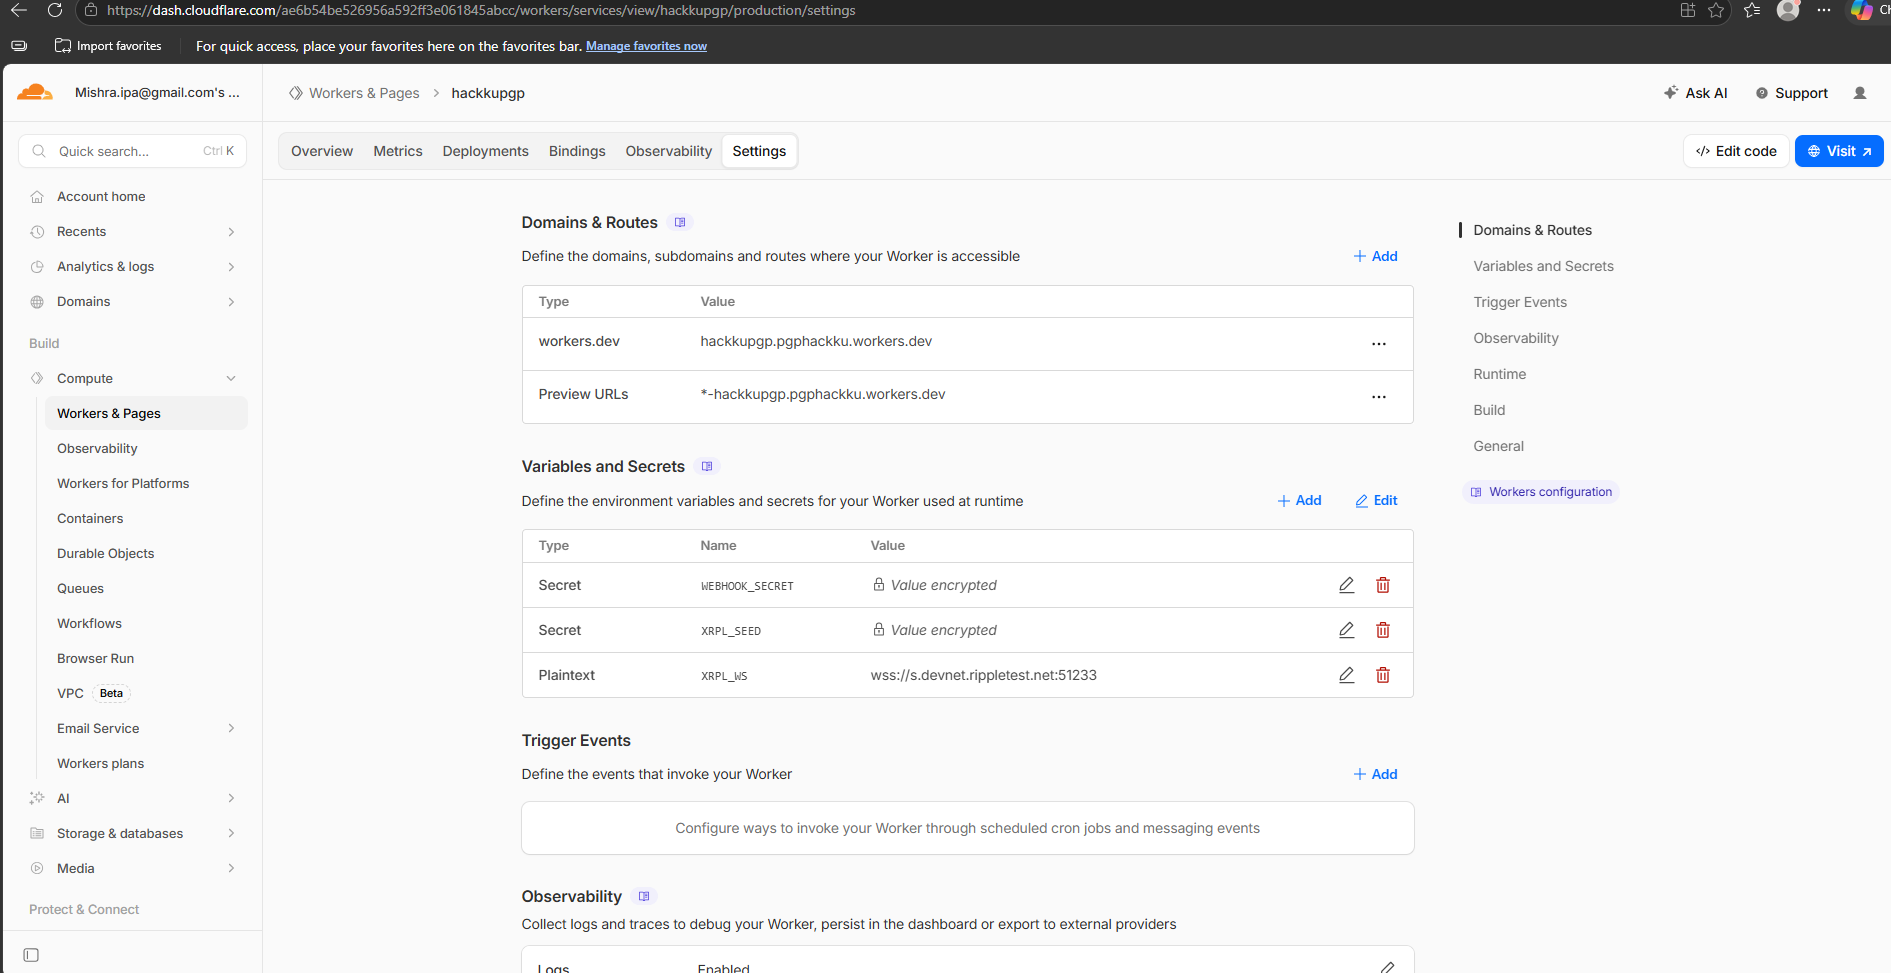
Task: Expand the AI sidebar section
Action: pos(231,798)
